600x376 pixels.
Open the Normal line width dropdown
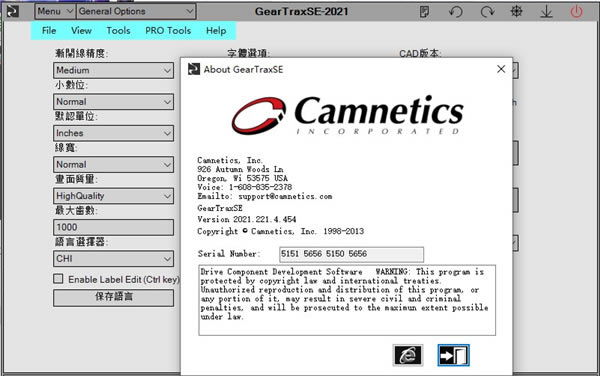[x=113, y=164]
